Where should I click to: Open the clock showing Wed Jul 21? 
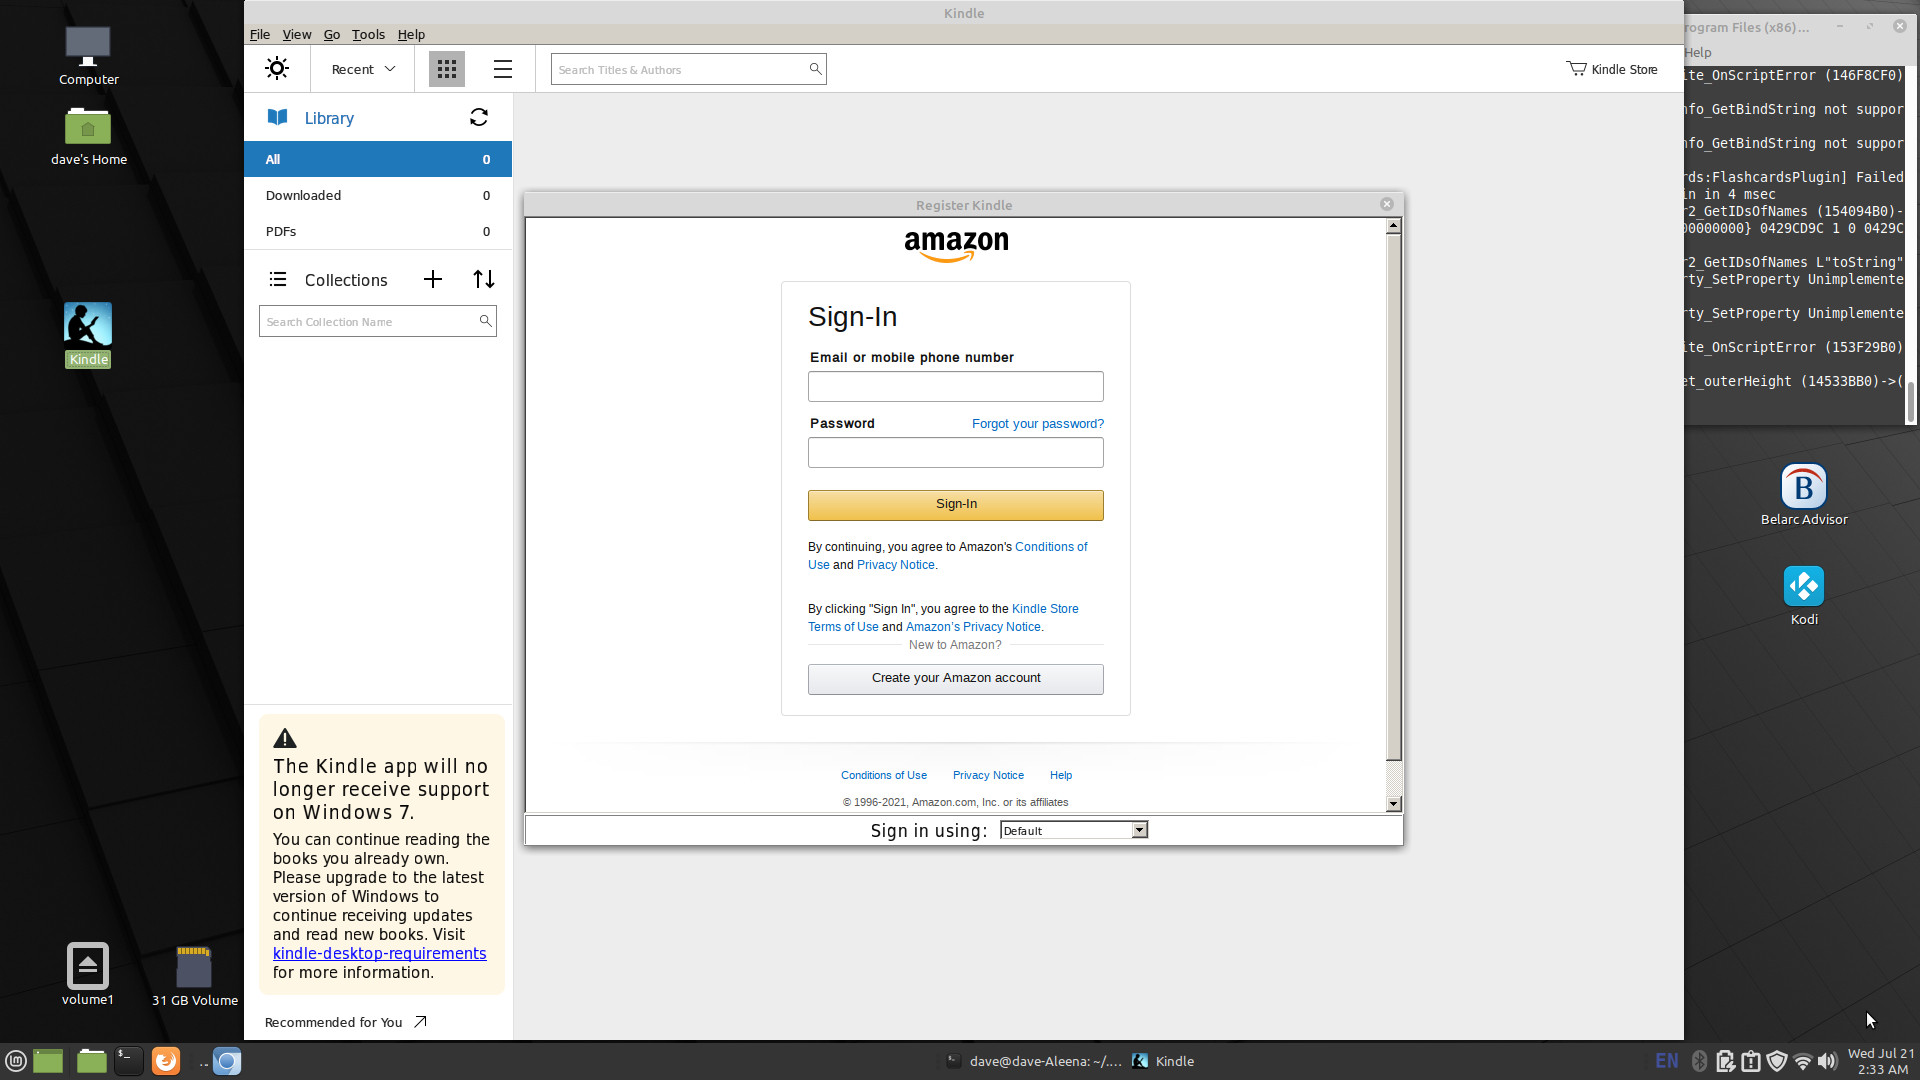pyautogui.click(x=1881, y=1061)
